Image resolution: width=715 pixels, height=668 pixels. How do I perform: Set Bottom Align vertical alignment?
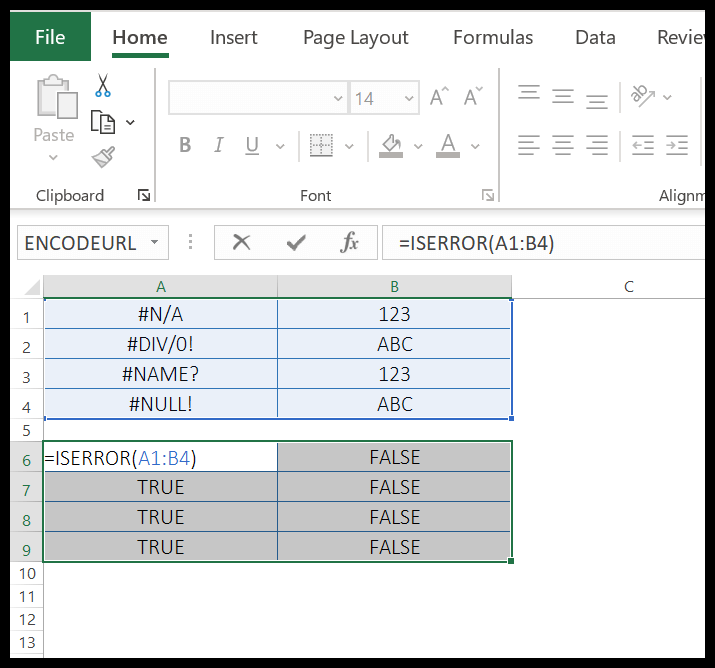pyautogui.click(x=596, y=101)
